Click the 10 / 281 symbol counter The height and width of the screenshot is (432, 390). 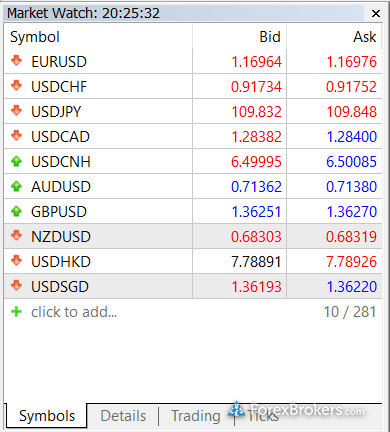(x=350, y=312)
